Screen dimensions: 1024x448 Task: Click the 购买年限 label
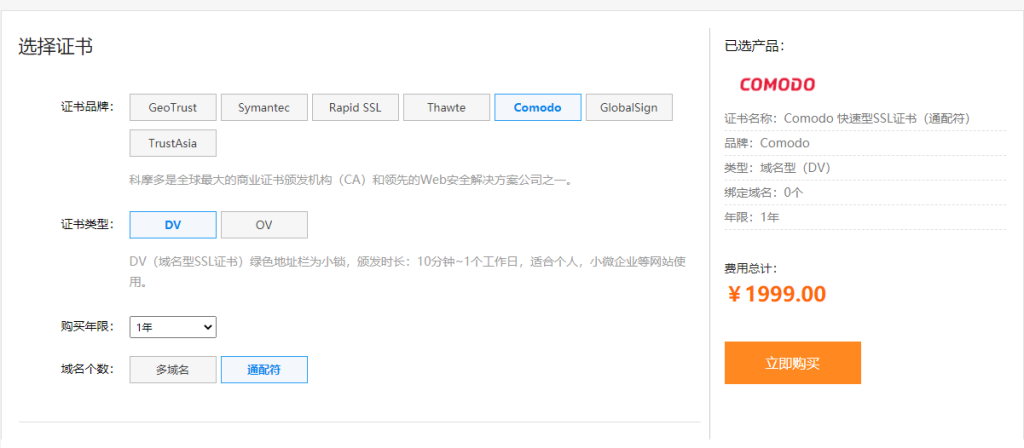88,327
